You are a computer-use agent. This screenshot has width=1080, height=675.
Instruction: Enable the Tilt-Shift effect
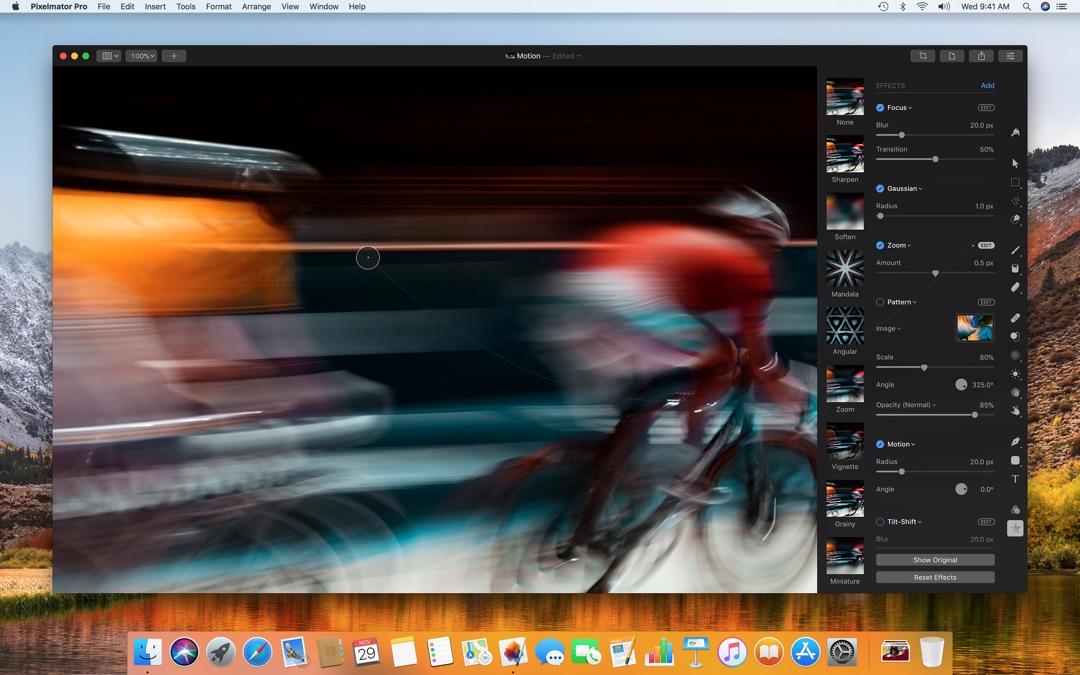click(879, 521)
